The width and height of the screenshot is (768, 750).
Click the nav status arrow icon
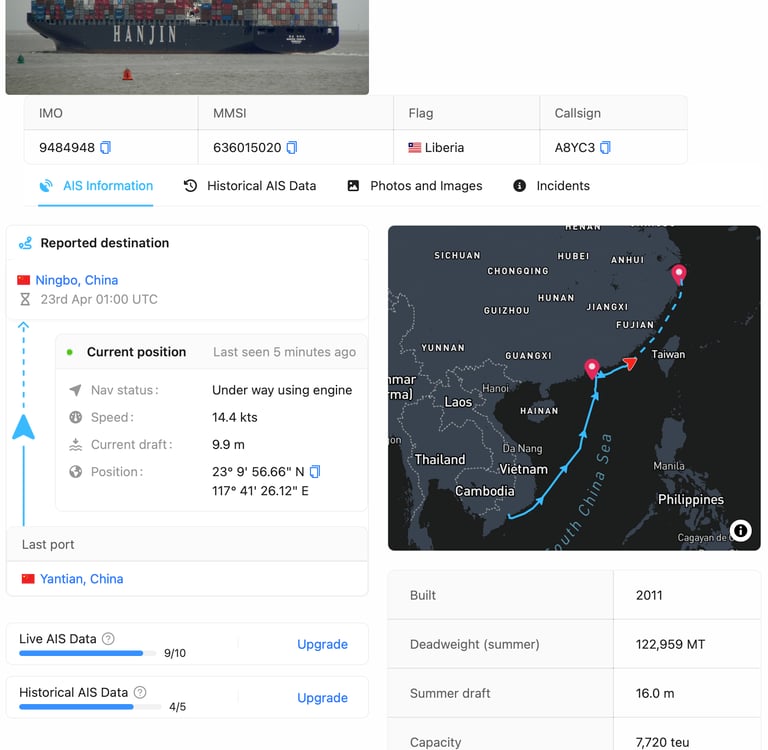75,390
